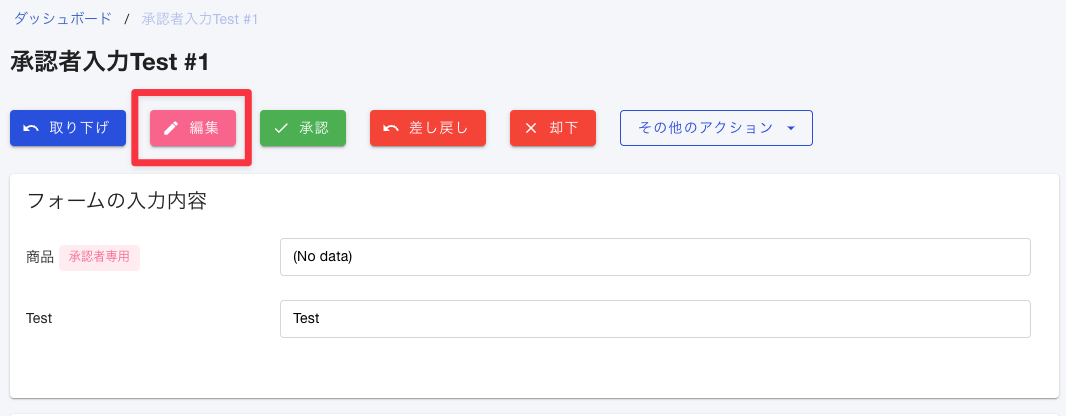This screenshot has height=416, width=1066.
Task: Click the 商品 field showing (No data)
Action: [x=655, y=257]
